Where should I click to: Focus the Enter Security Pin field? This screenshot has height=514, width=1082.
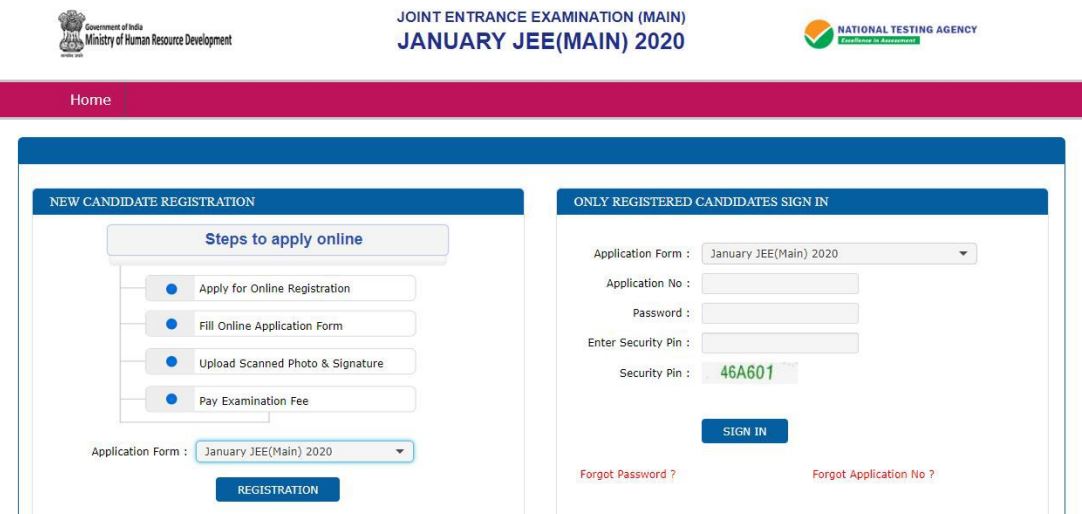pyautogui.click(x=780, y=344)
